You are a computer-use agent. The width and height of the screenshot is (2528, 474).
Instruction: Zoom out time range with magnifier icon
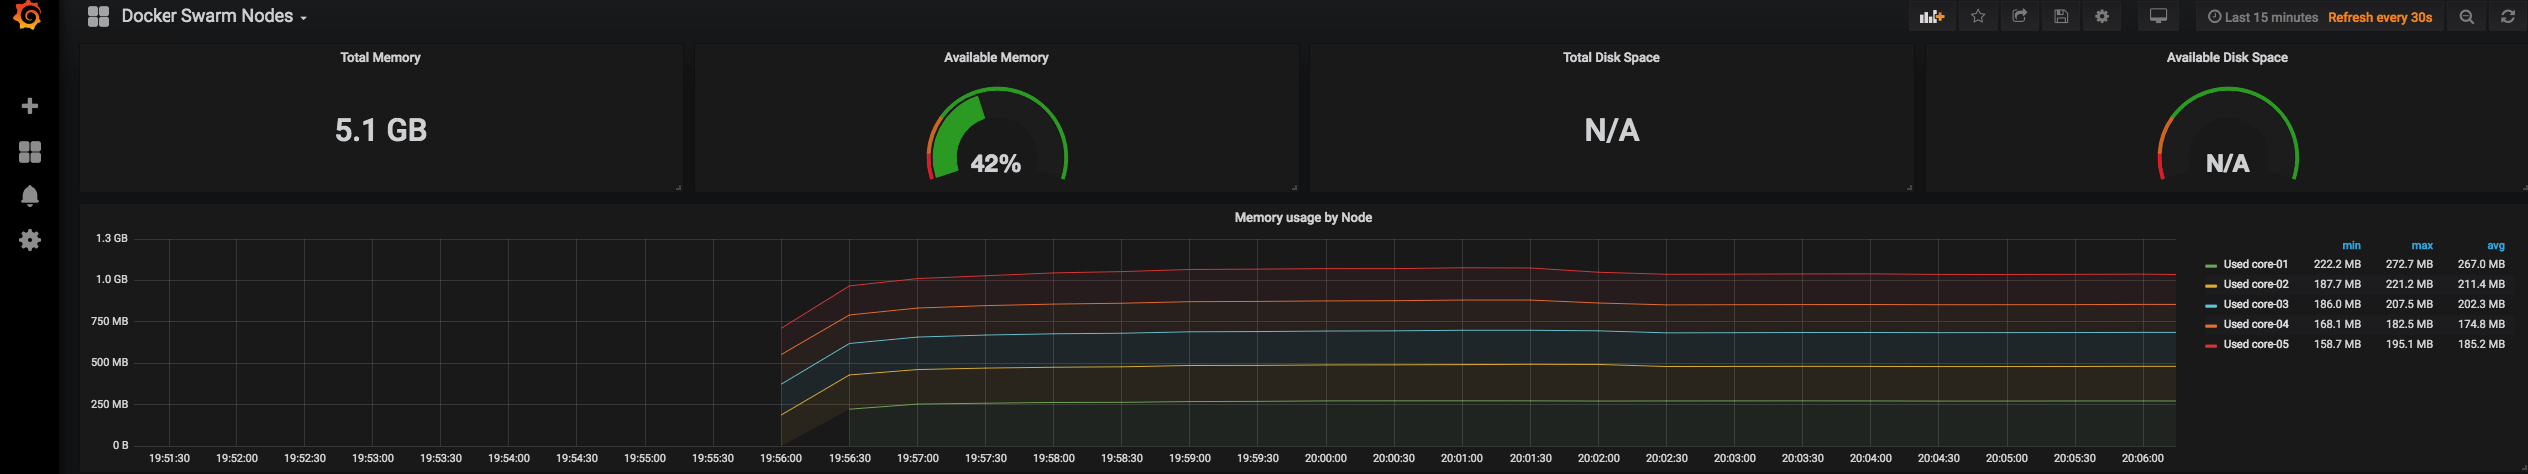pyautogui.click(x=2466, y=17)
